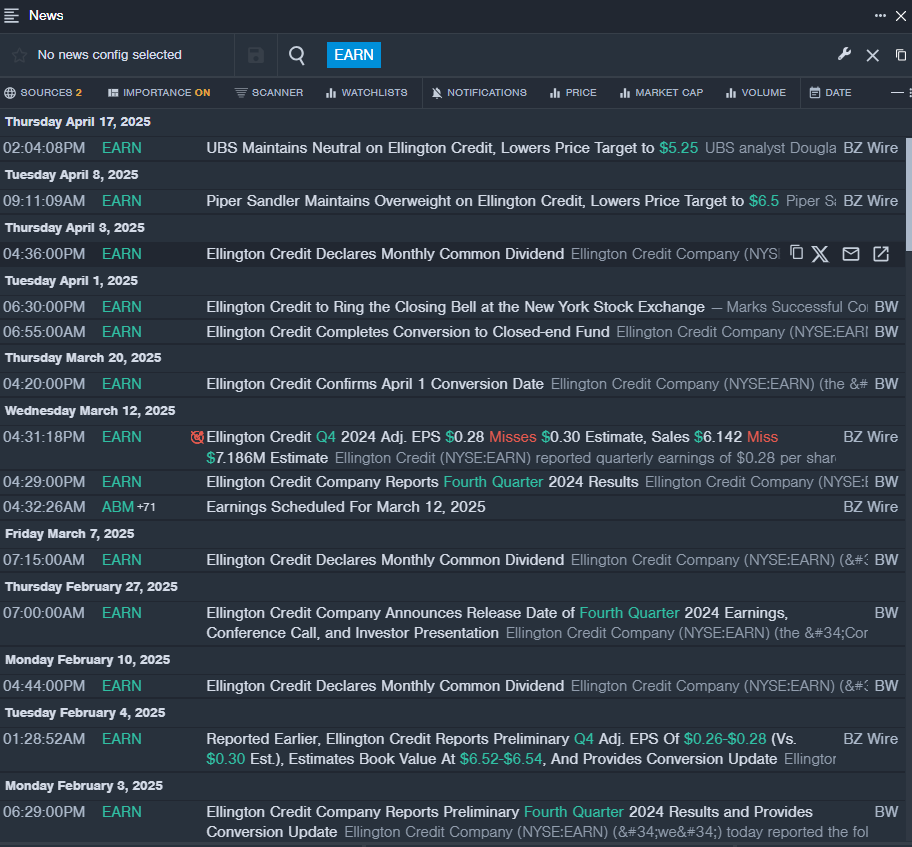
Task: Click the save config floppy disk icon
Action: tap(256, 55)
